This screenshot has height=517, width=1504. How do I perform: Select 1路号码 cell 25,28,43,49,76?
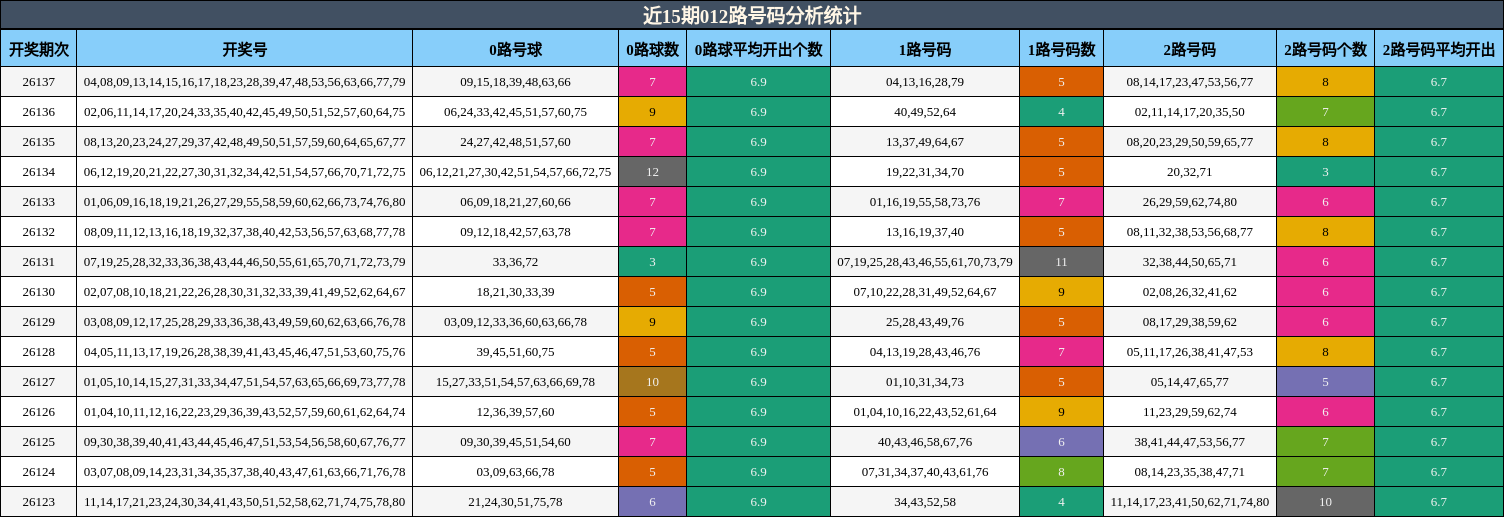[925, 322]
